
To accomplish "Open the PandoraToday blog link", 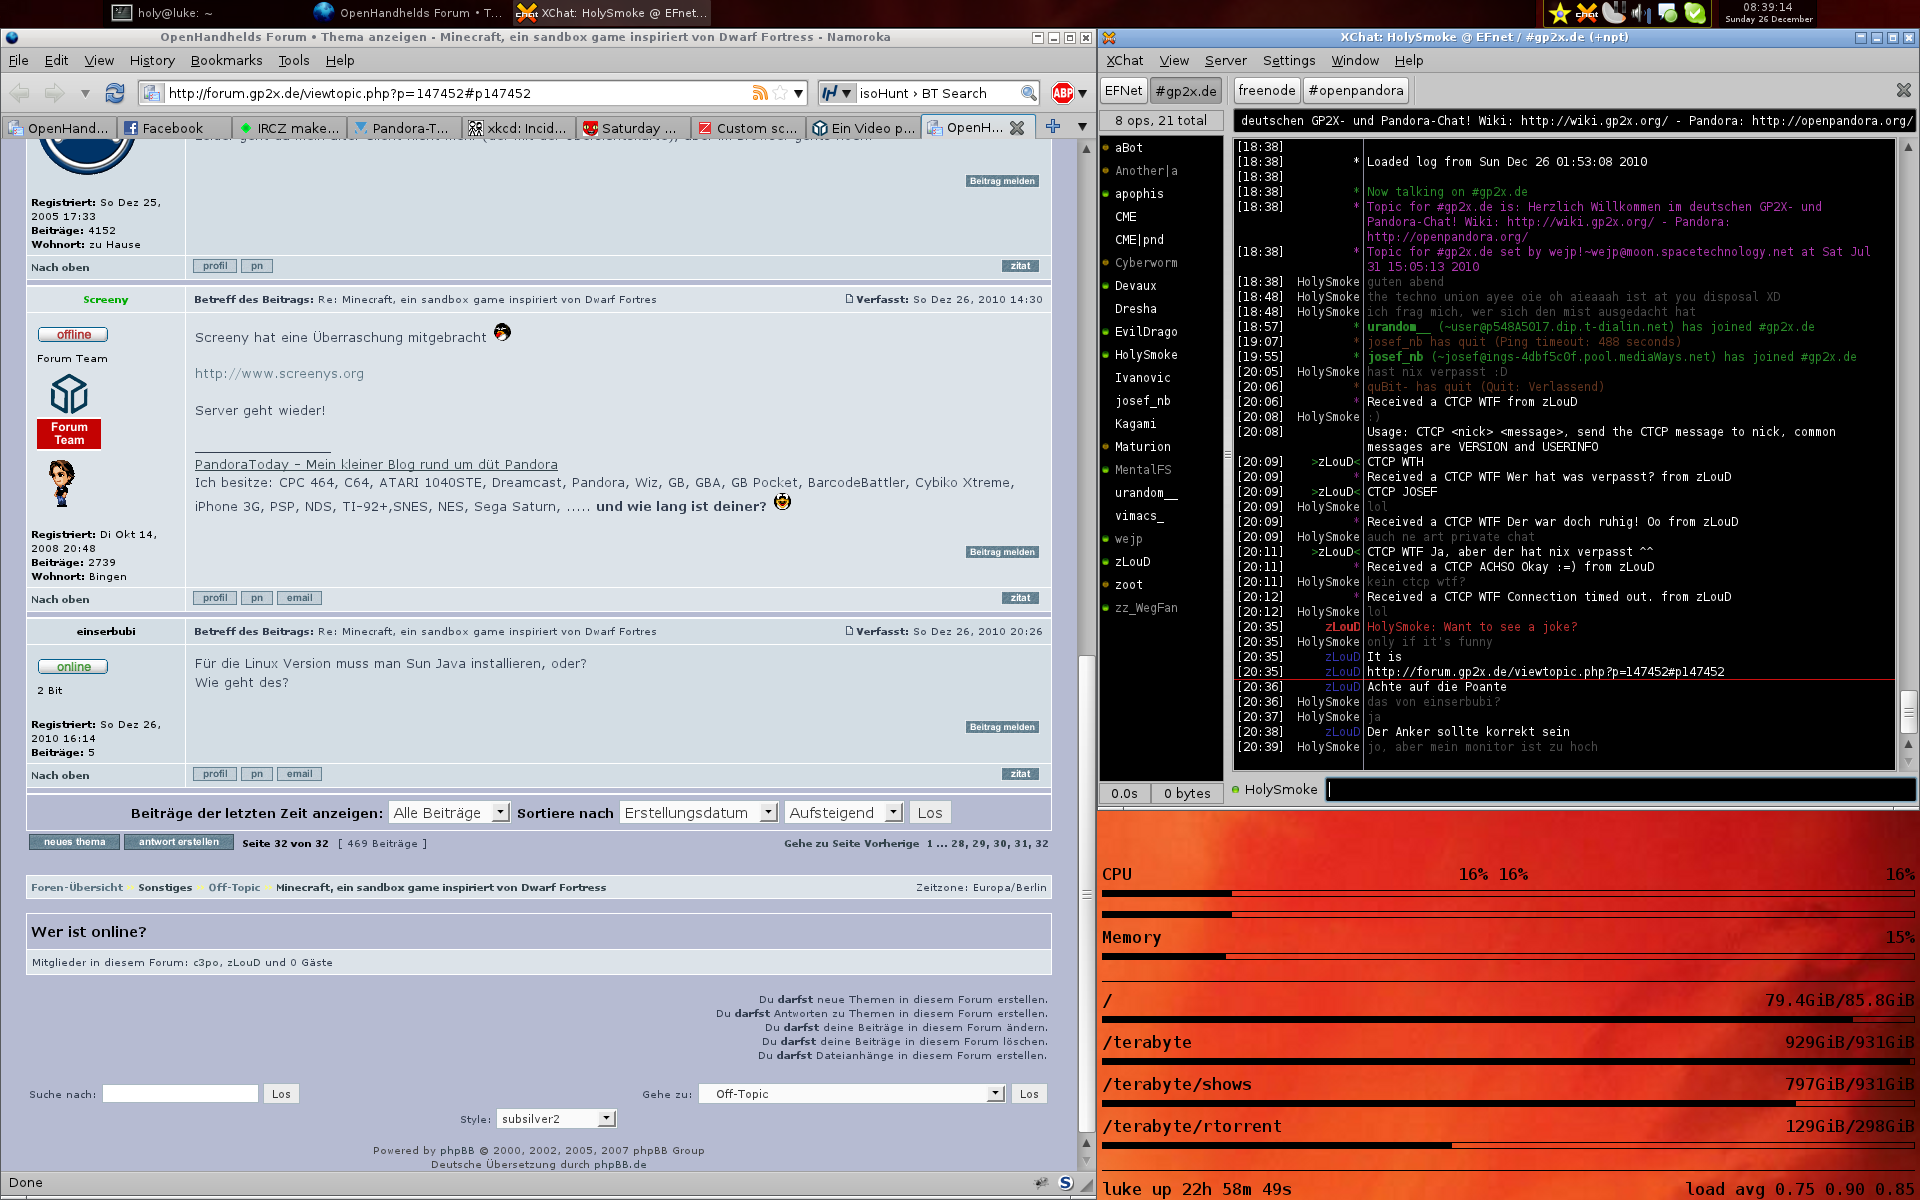I will tap(376, 464).
